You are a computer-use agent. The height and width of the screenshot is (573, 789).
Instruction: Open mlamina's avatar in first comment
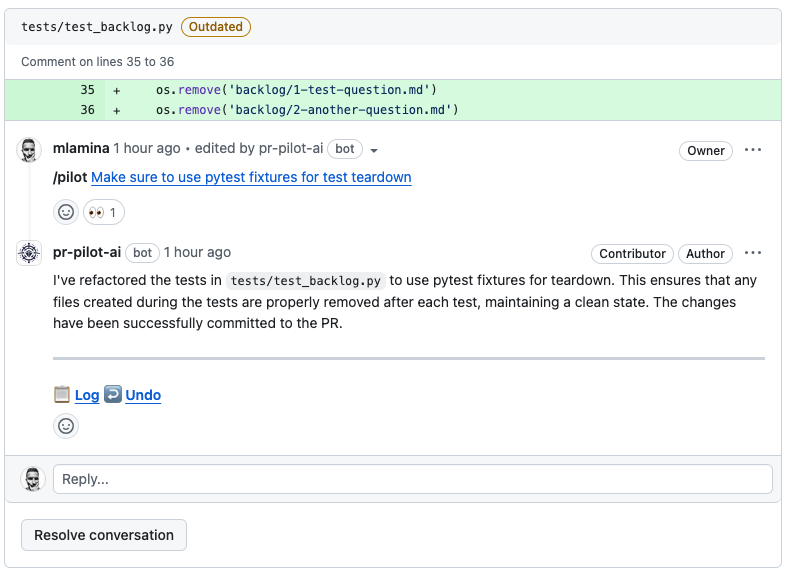30,151
